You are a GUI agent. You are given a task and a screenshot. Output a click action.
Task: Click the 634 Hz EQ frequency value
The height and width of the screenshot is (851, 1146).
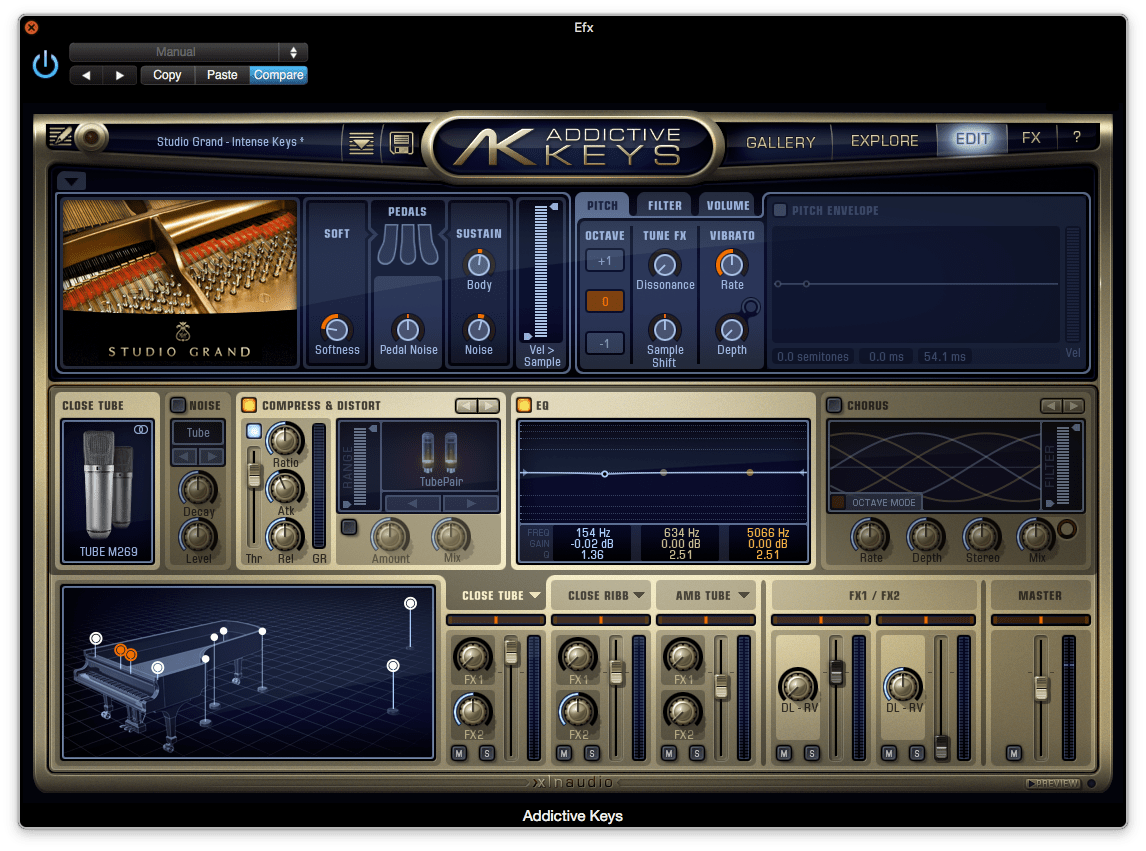[x=680, y=533]
